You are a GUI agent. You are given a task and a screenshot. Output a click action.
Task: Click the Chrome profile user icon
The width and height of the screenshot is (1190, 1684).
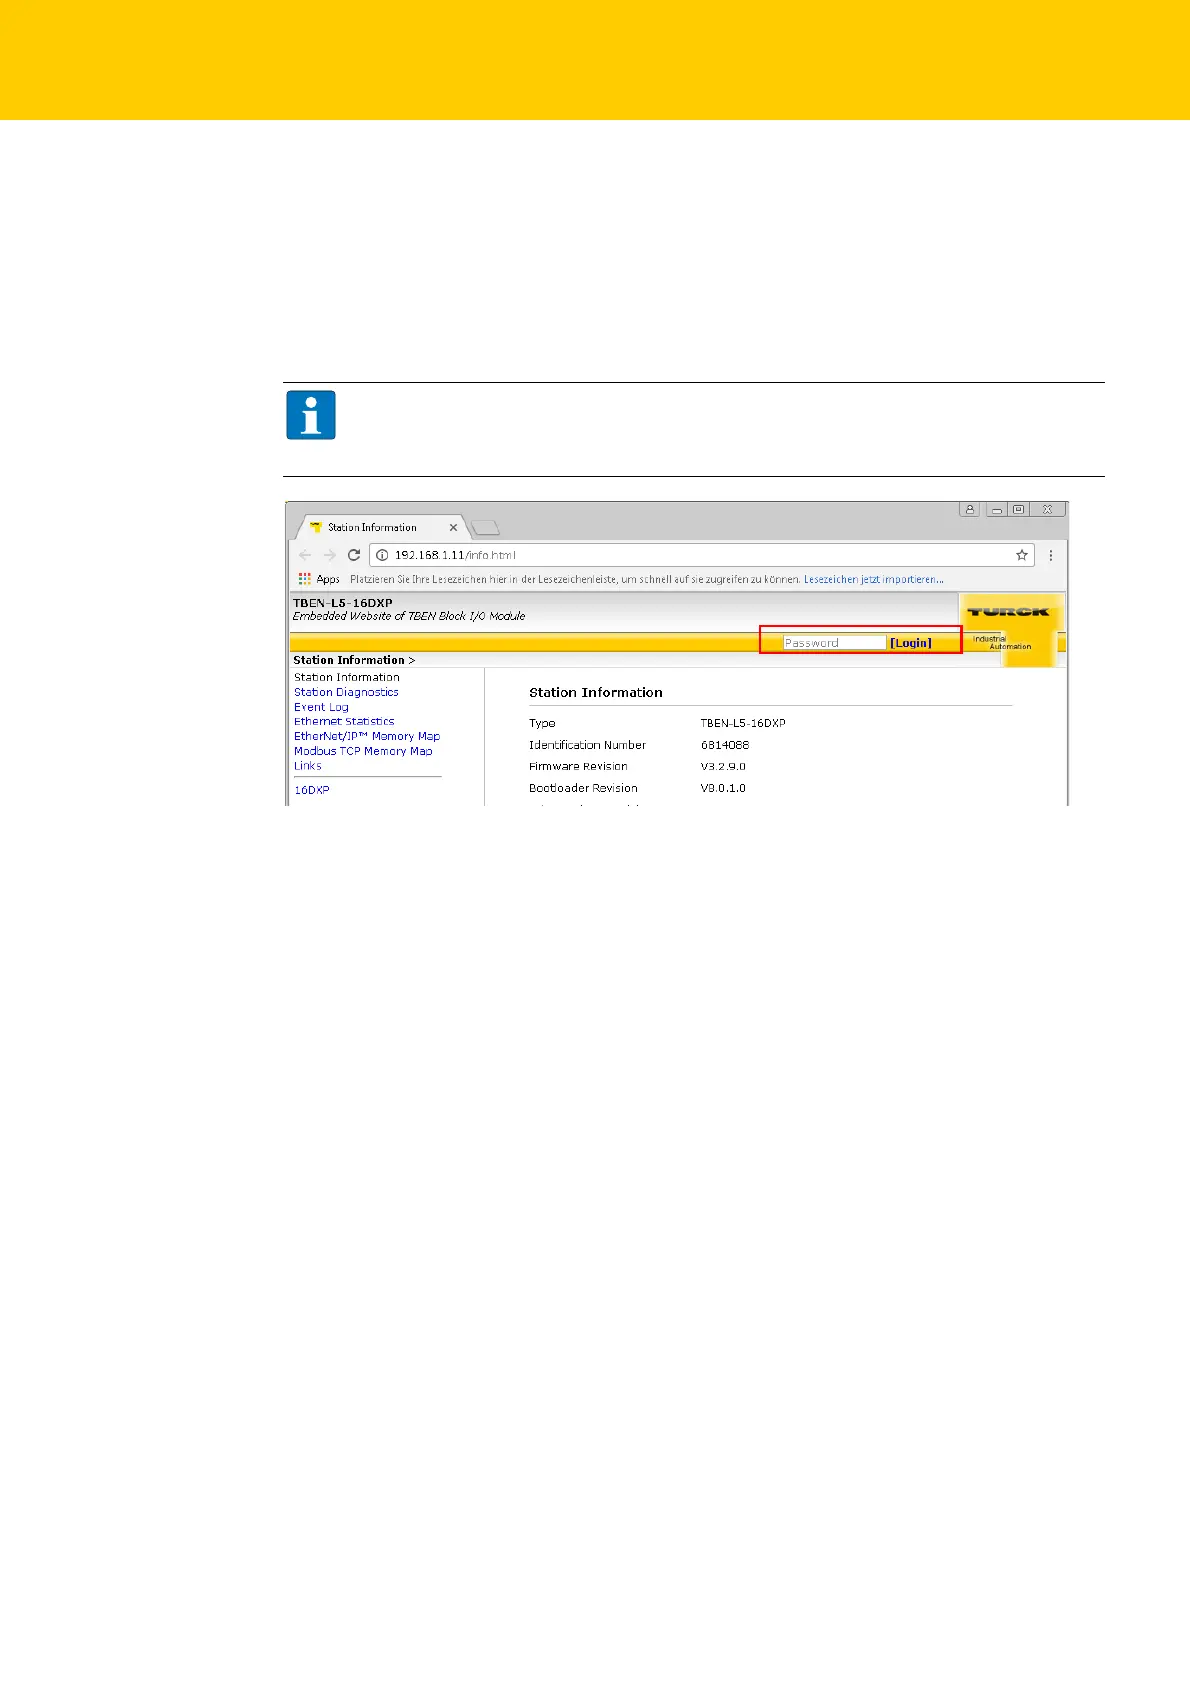pyautogui.click(x=969, y=509)
